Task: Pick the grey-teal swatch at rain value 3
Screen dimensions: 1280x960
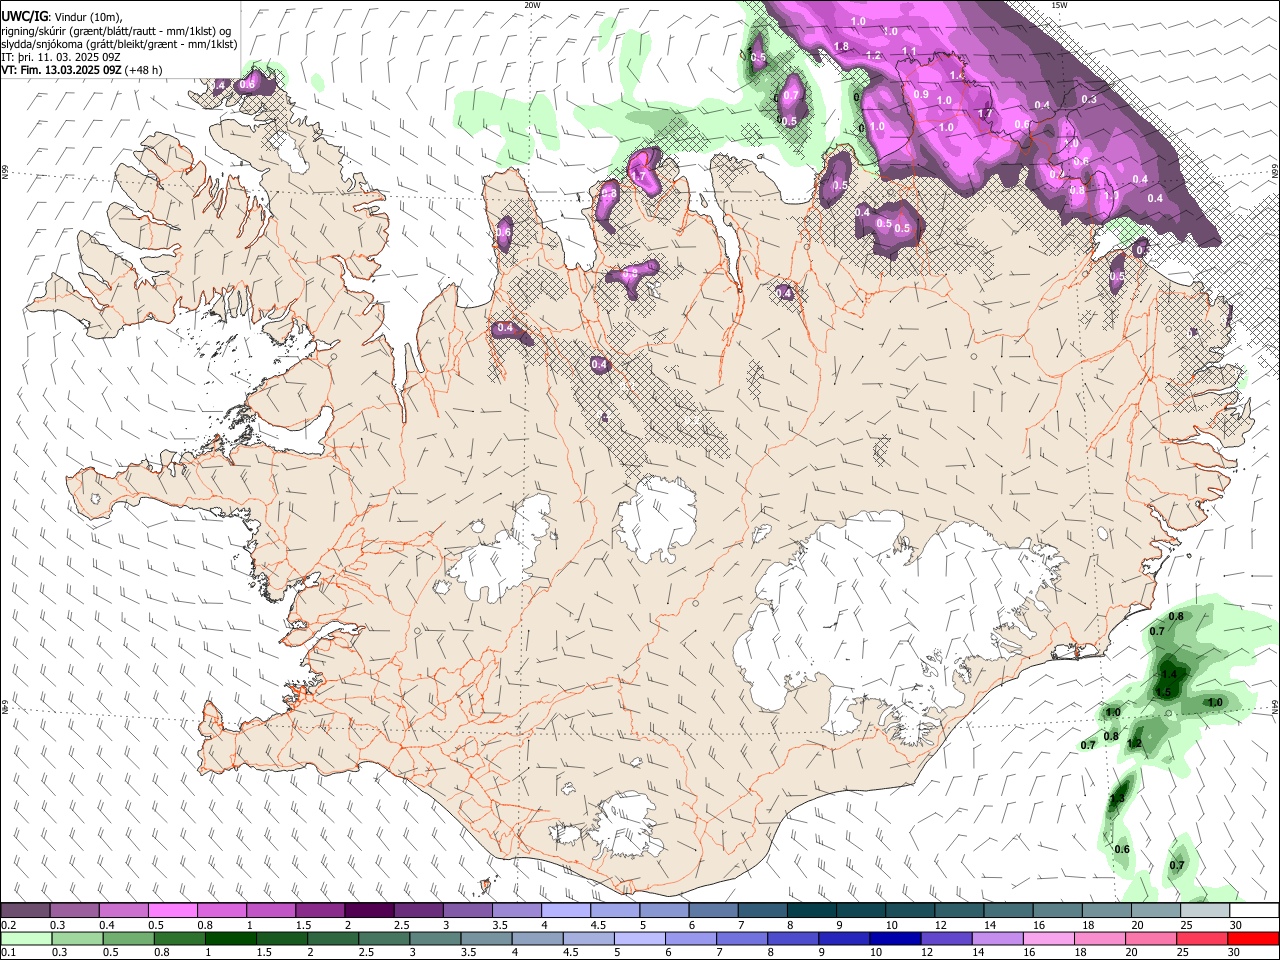Action: pos(435,938)
